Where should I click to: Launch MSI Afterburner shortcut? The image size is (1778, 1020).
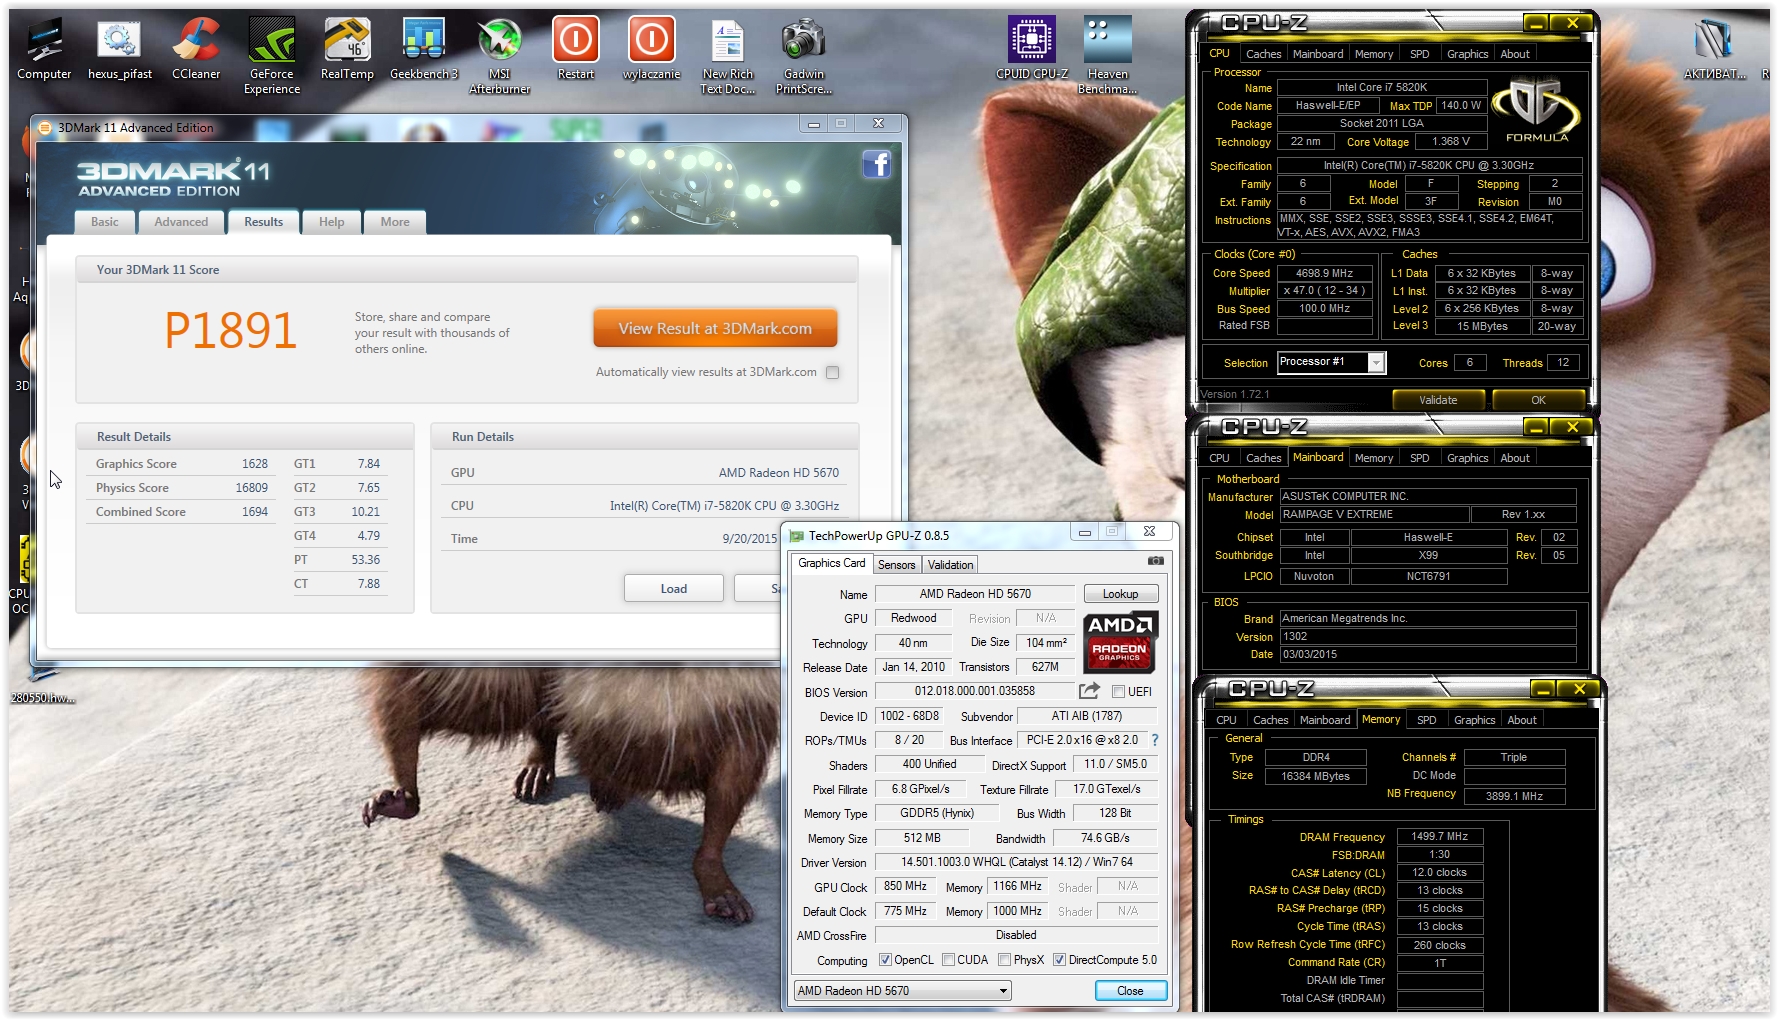pos(500,56)
